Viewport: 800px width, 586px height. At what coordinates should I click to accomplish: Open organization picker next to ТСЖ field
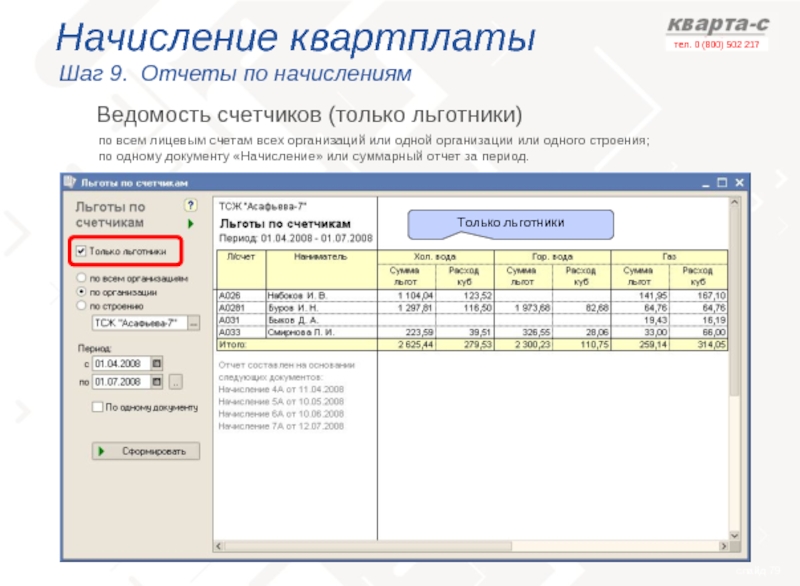[193, 323]
